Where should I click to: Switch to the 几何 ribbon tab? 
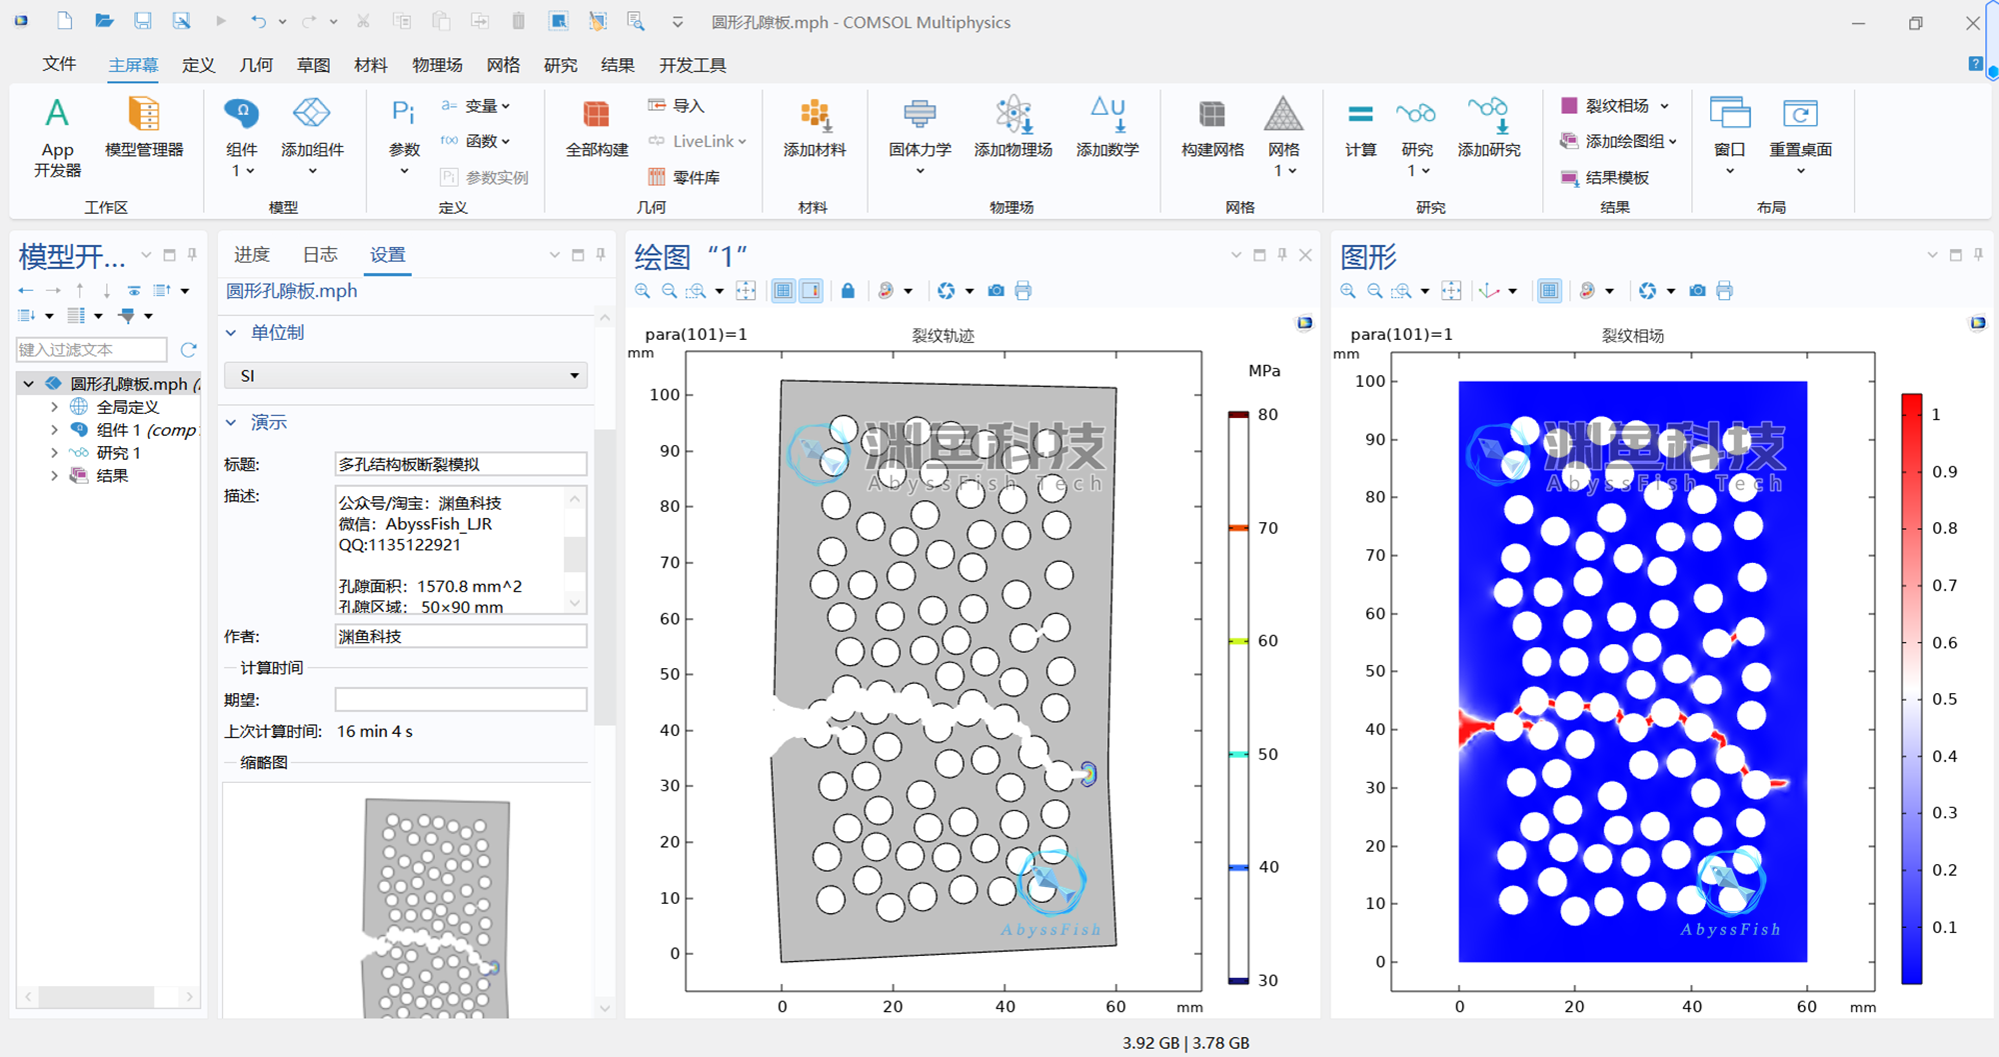tap(256, 64)
